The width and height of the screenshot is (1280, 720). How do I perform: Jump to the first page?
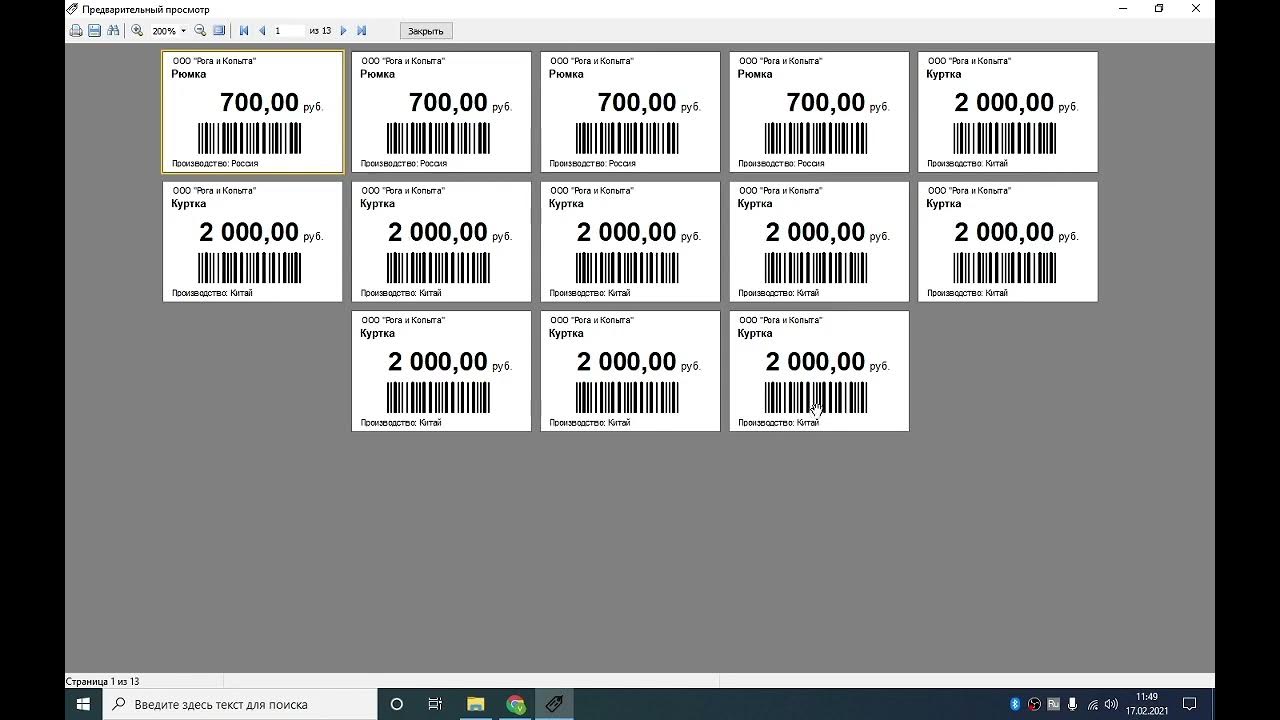(x=244, y=31)
